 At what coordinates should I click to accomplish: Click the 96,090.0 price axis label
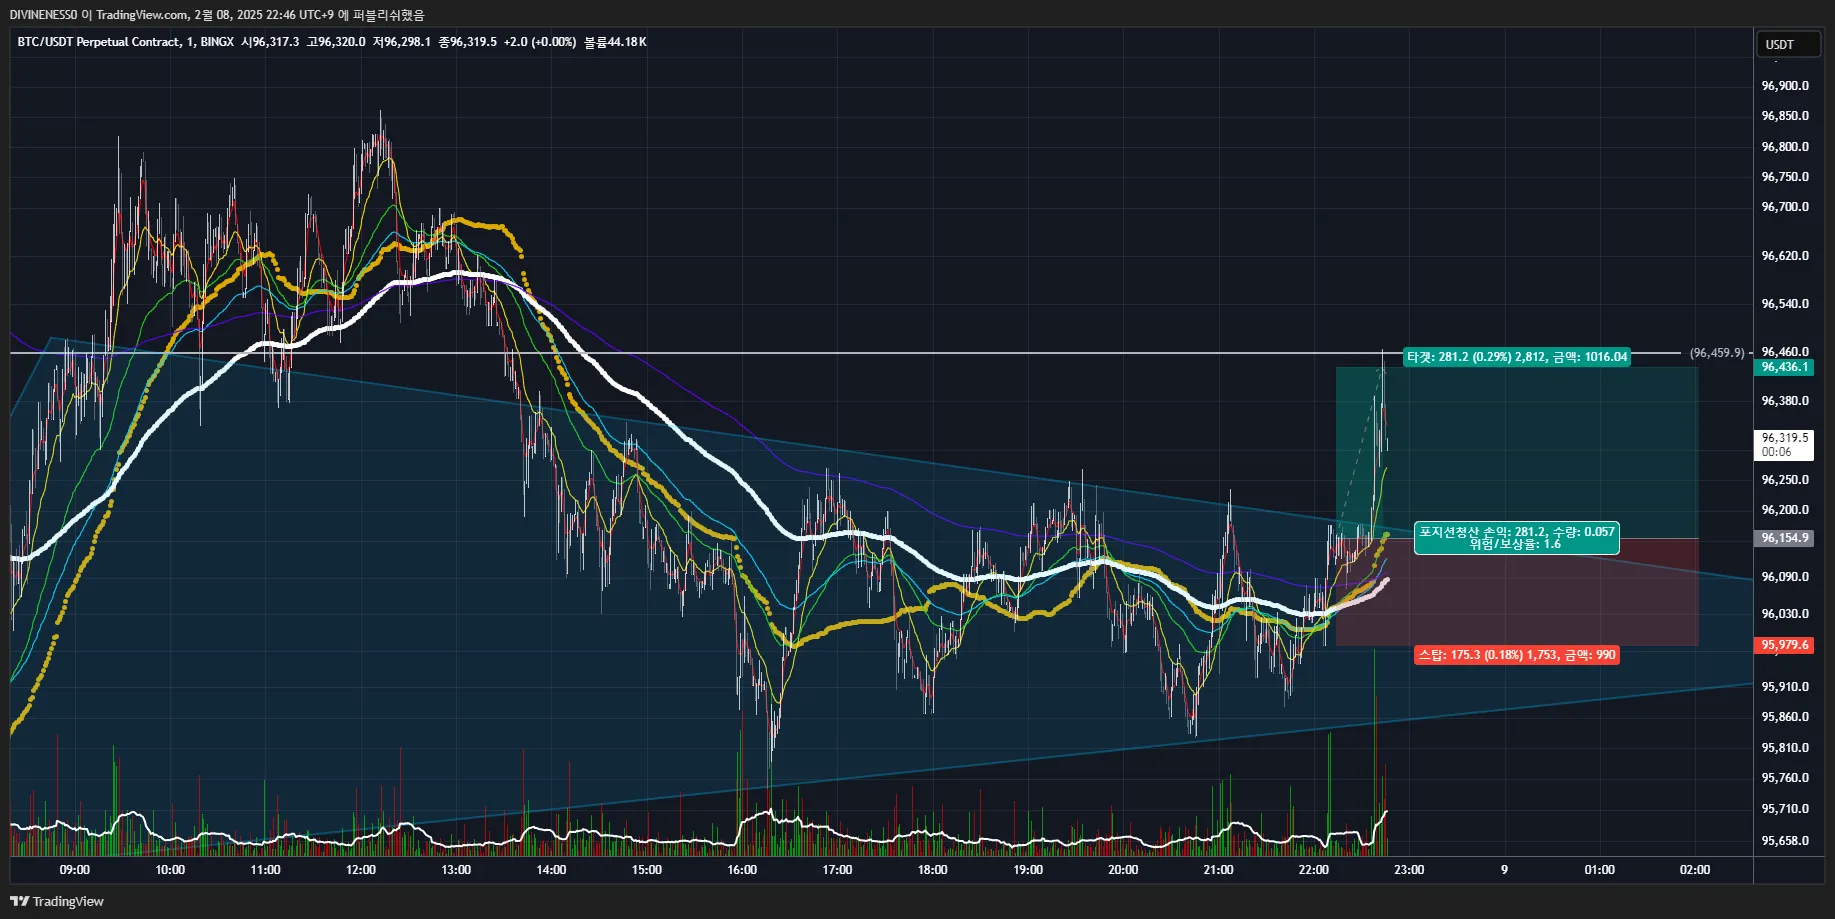click(1785, 577)
